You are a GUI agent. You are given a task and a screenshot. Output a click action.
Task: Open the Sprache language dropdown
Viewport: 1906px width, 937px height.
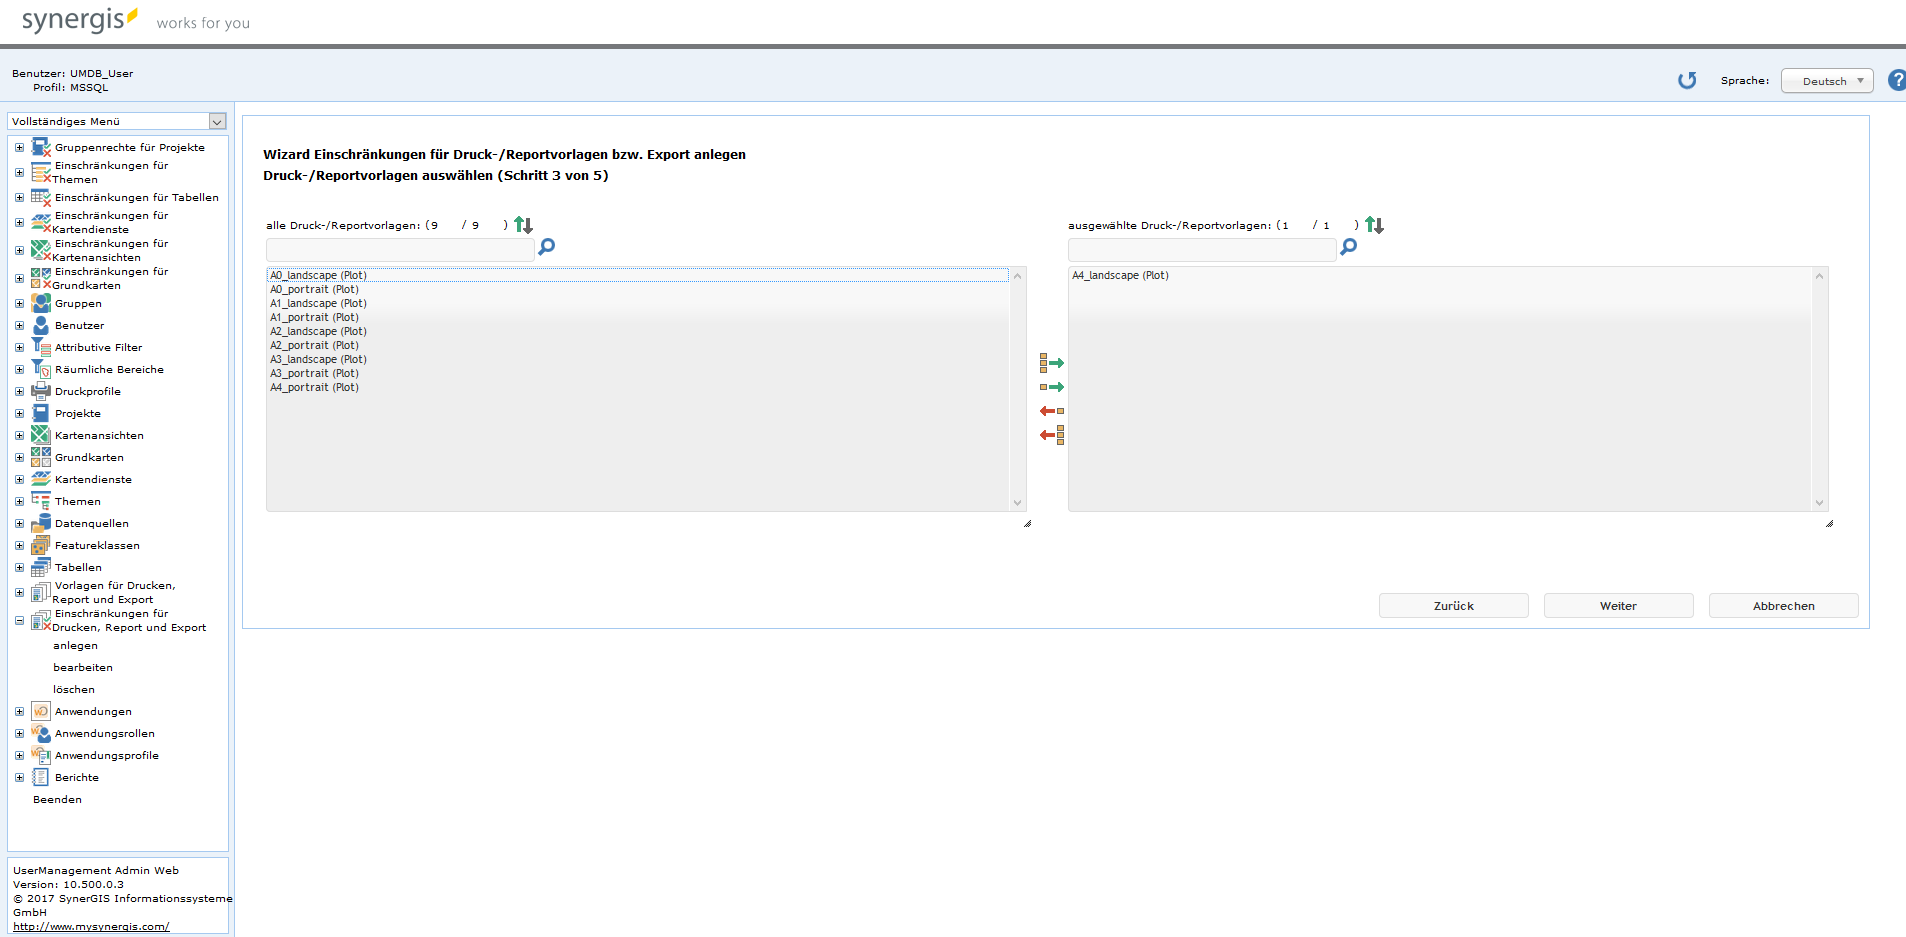(x=1826, y=81)
